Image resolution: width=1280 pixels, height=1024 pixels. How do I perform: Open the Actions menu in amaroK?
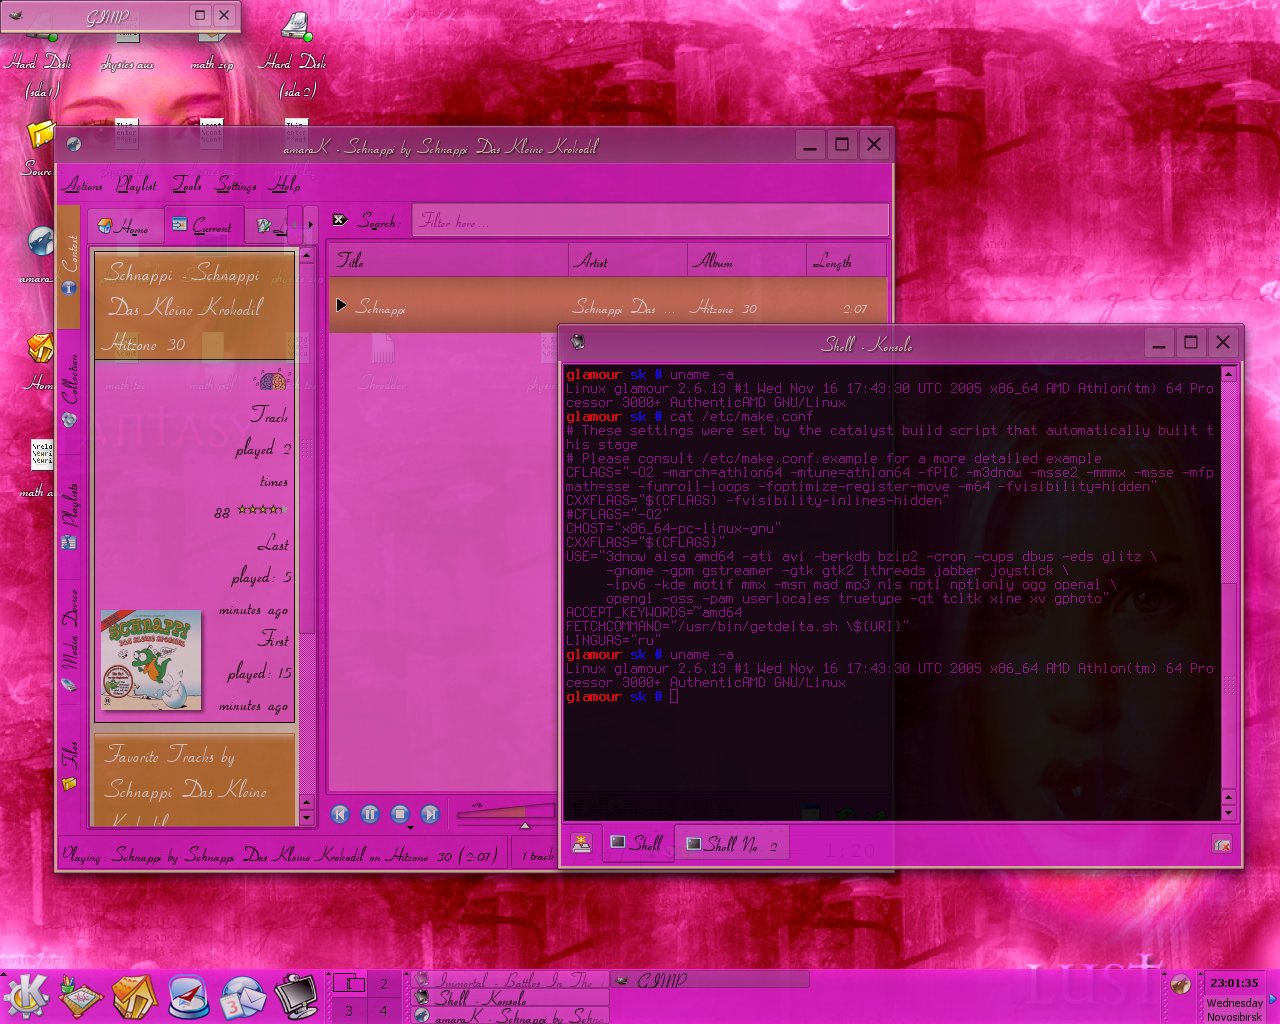point(84,185)
